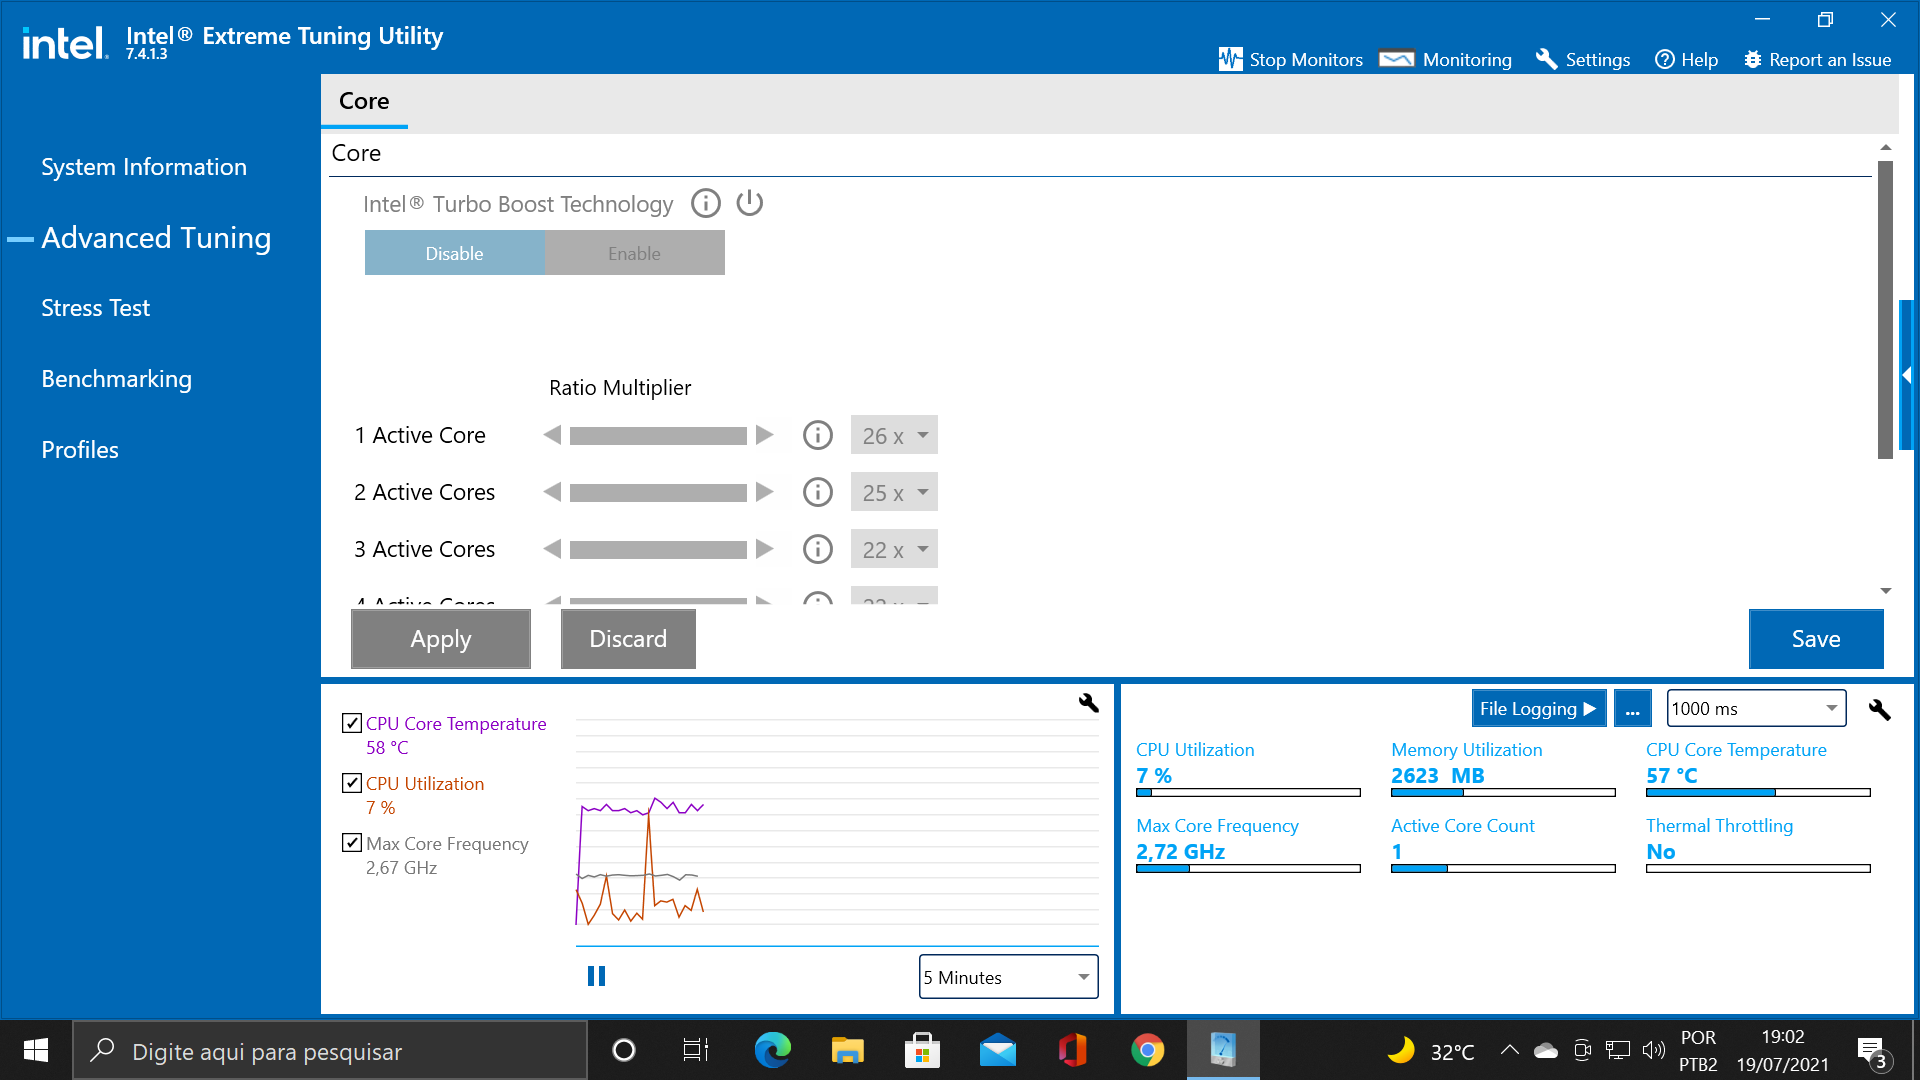Toggle CPU Core Temperature checkbox
Image resolution: width=1920 pixels, height=1080 pixels.
(351, 723)
